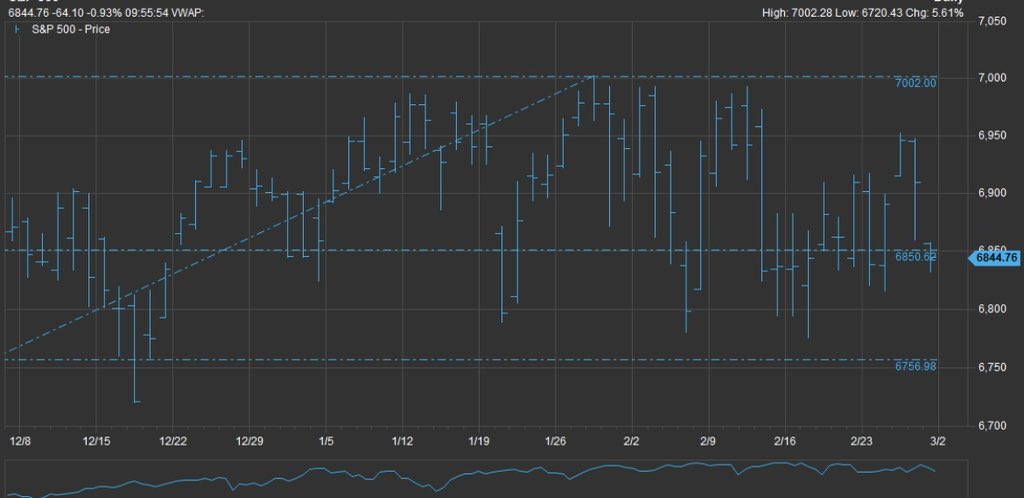Click the Chg: 5.61% value in header
This screenshot has height=498, width=1024.
[x=935, y=12]
